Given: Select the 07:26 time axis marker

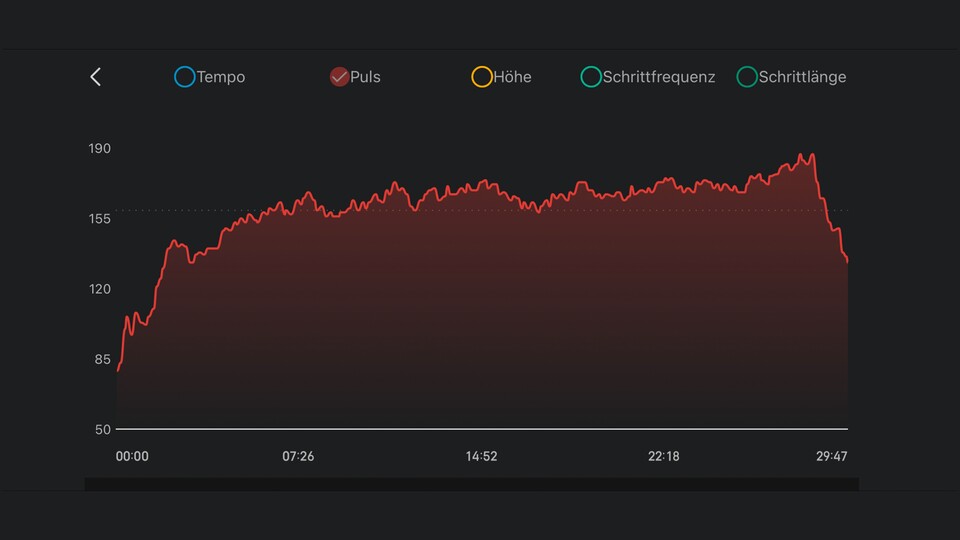Looking at the screenshot, I should [298, 456].
